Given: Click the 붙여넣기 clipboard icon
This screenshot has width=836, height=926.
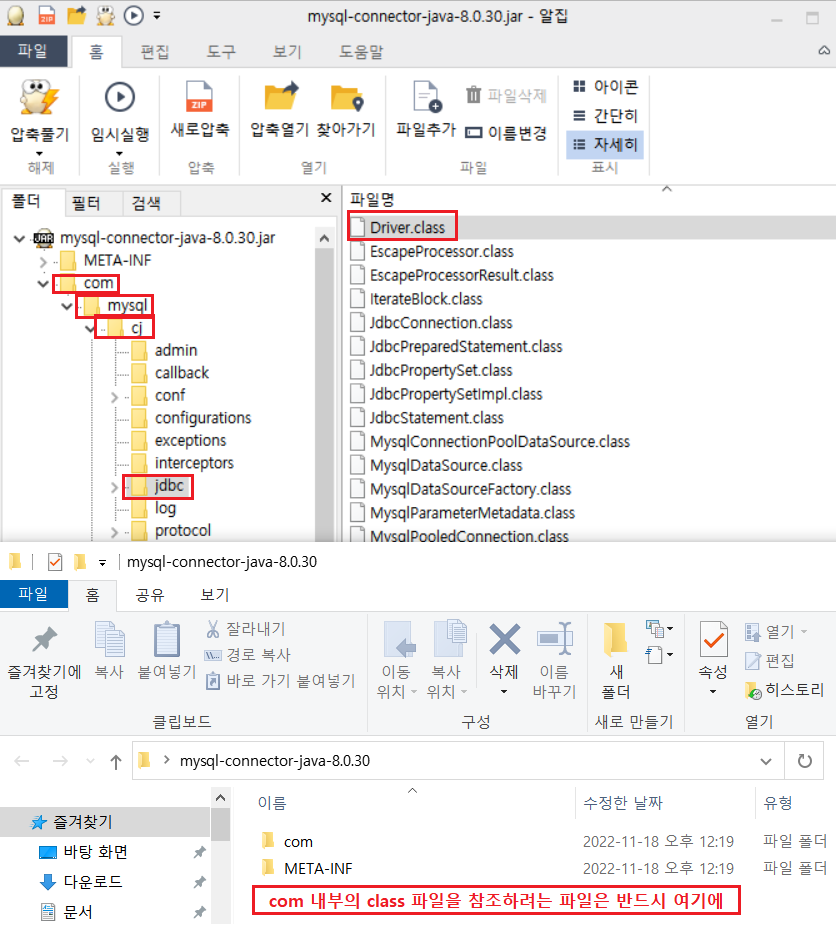Looking at the screenshot, I should (x=167, y=640).
